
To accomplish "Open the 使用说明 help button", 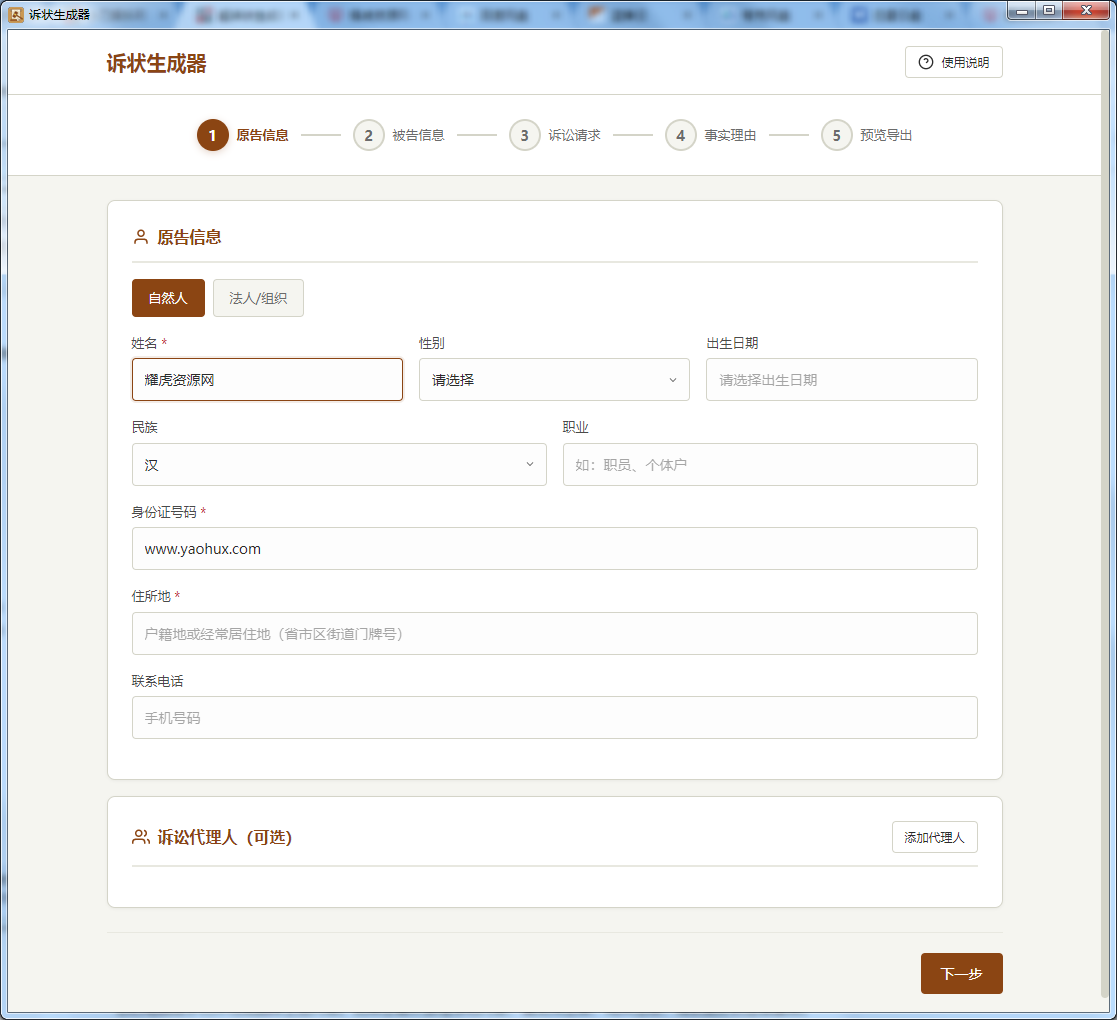I will [x=953, y=62].
